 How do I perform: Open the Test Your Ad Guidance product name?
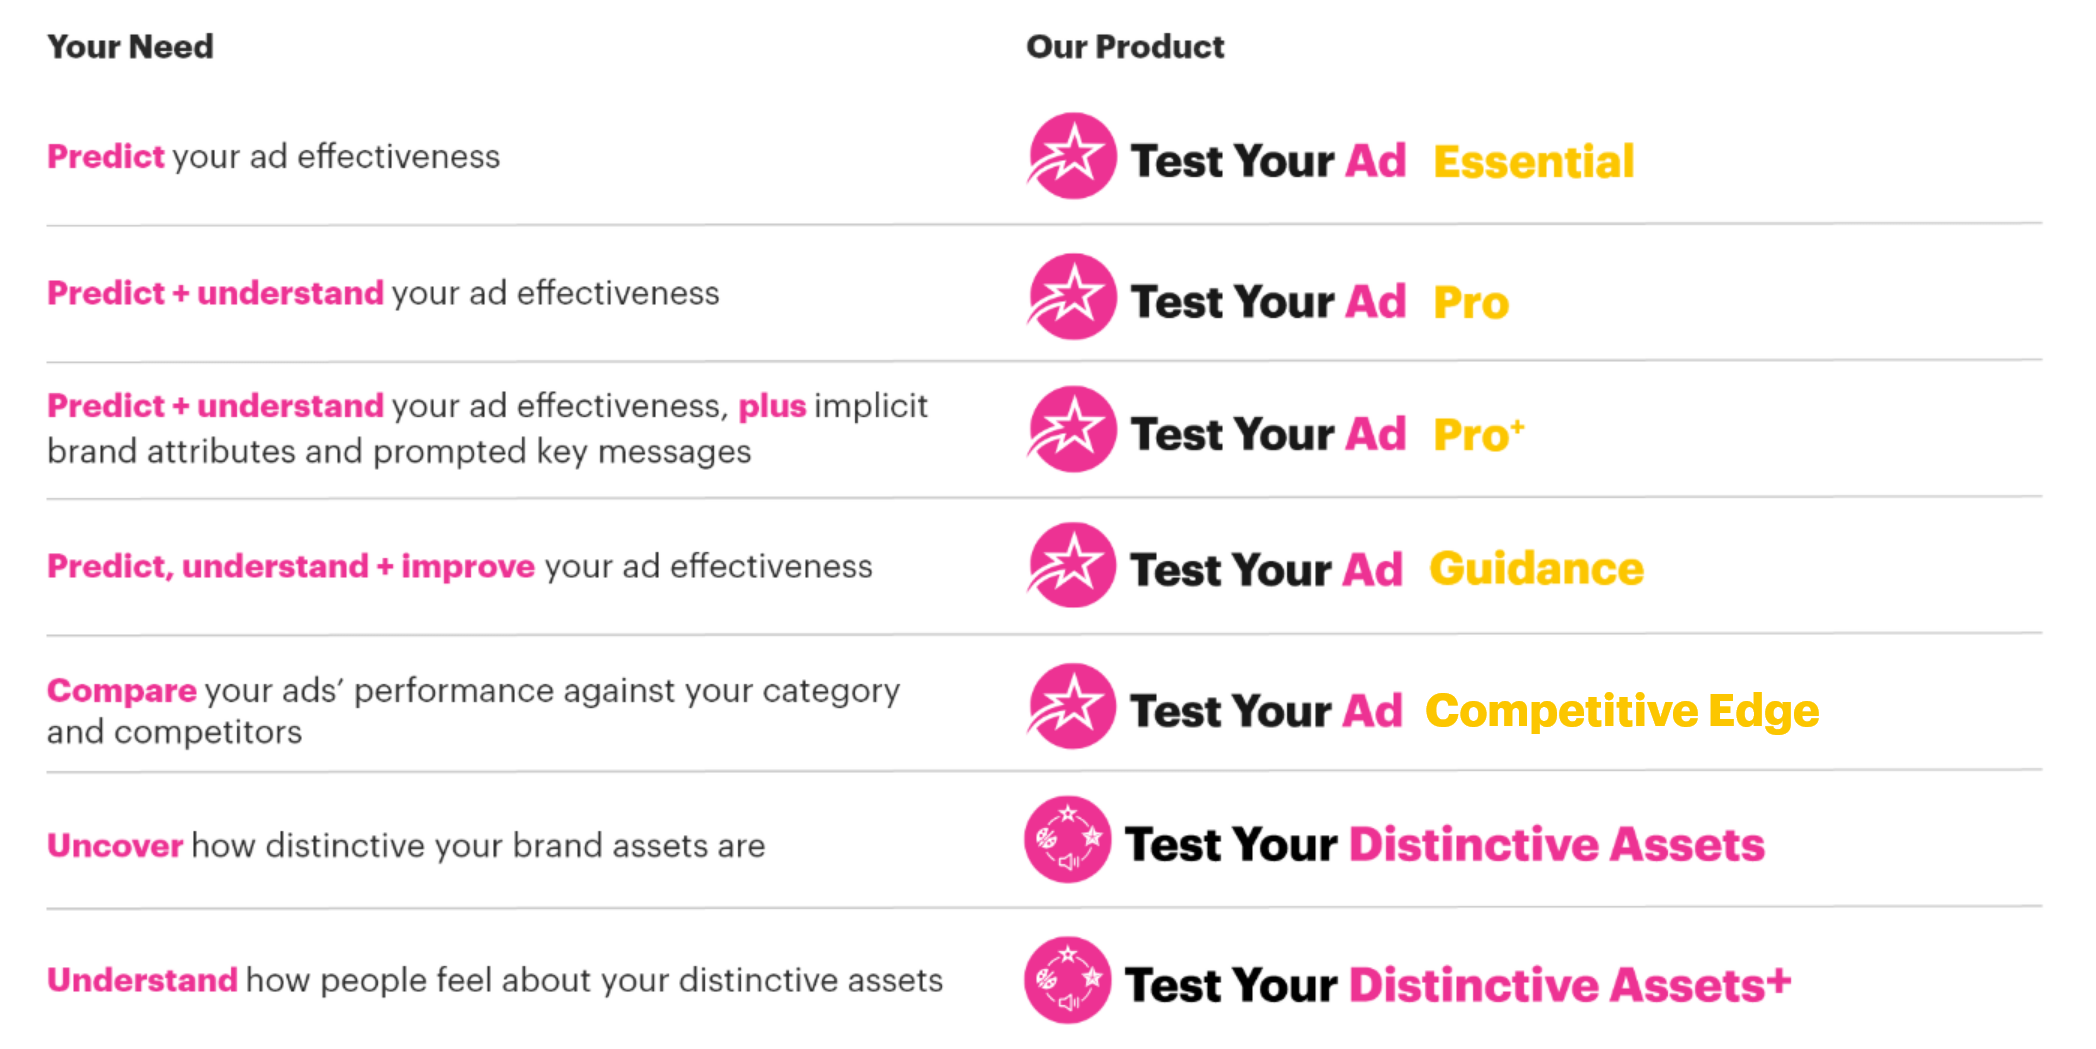(x=1386, y=570)
